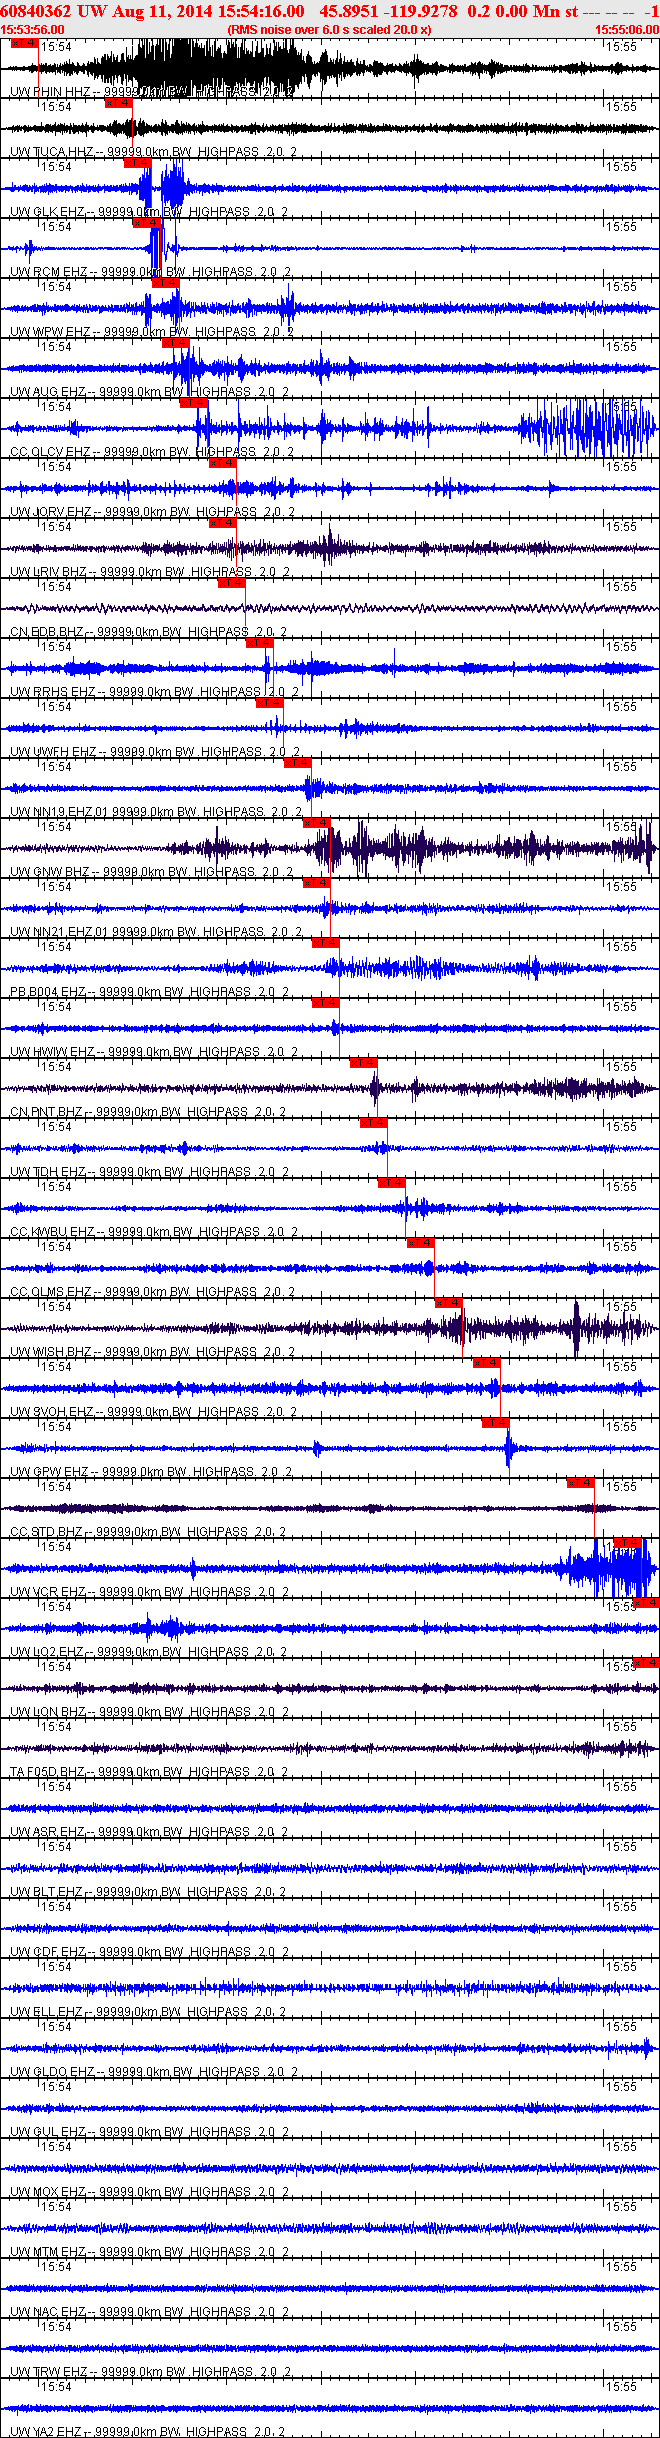Click the CC KWBU EHZ station label
Screen dimensions: 660x2438
point(153,1232)
